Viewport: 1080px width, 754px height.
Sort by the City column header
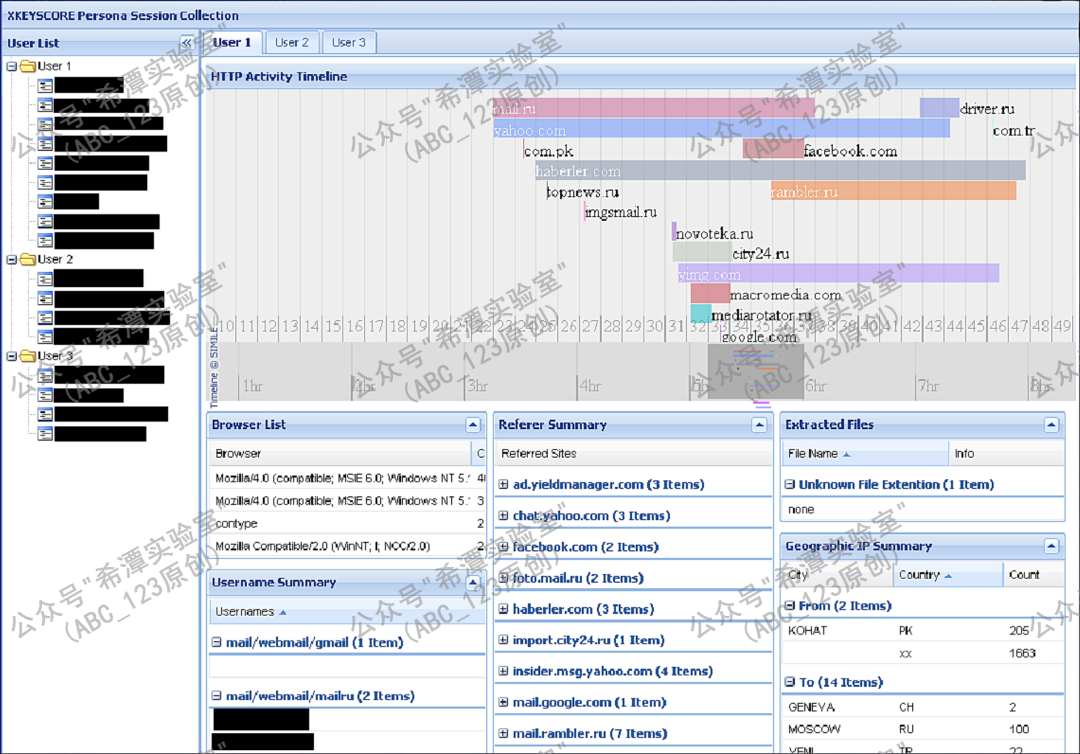pos(838,575)
